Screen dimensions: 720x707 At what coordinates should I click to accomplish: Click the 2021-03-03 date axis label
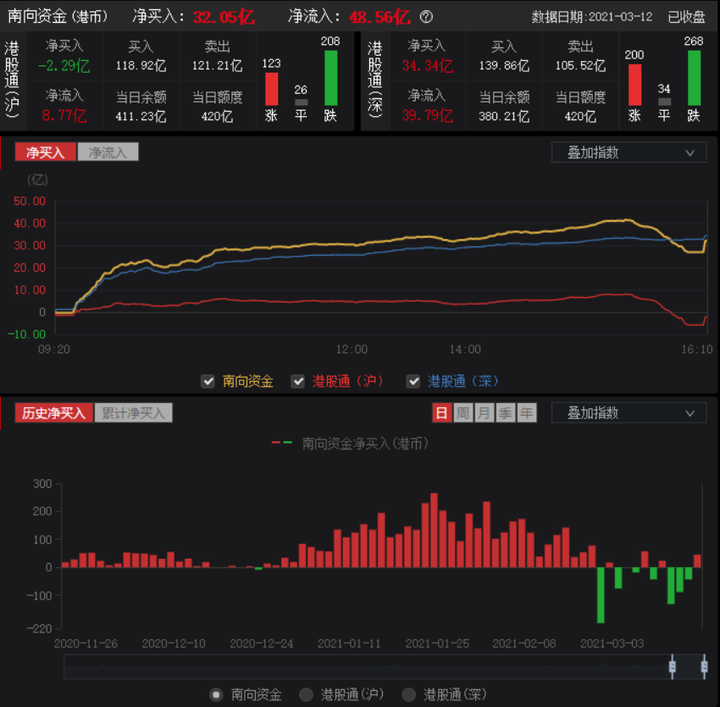click(x=612, y=644)
